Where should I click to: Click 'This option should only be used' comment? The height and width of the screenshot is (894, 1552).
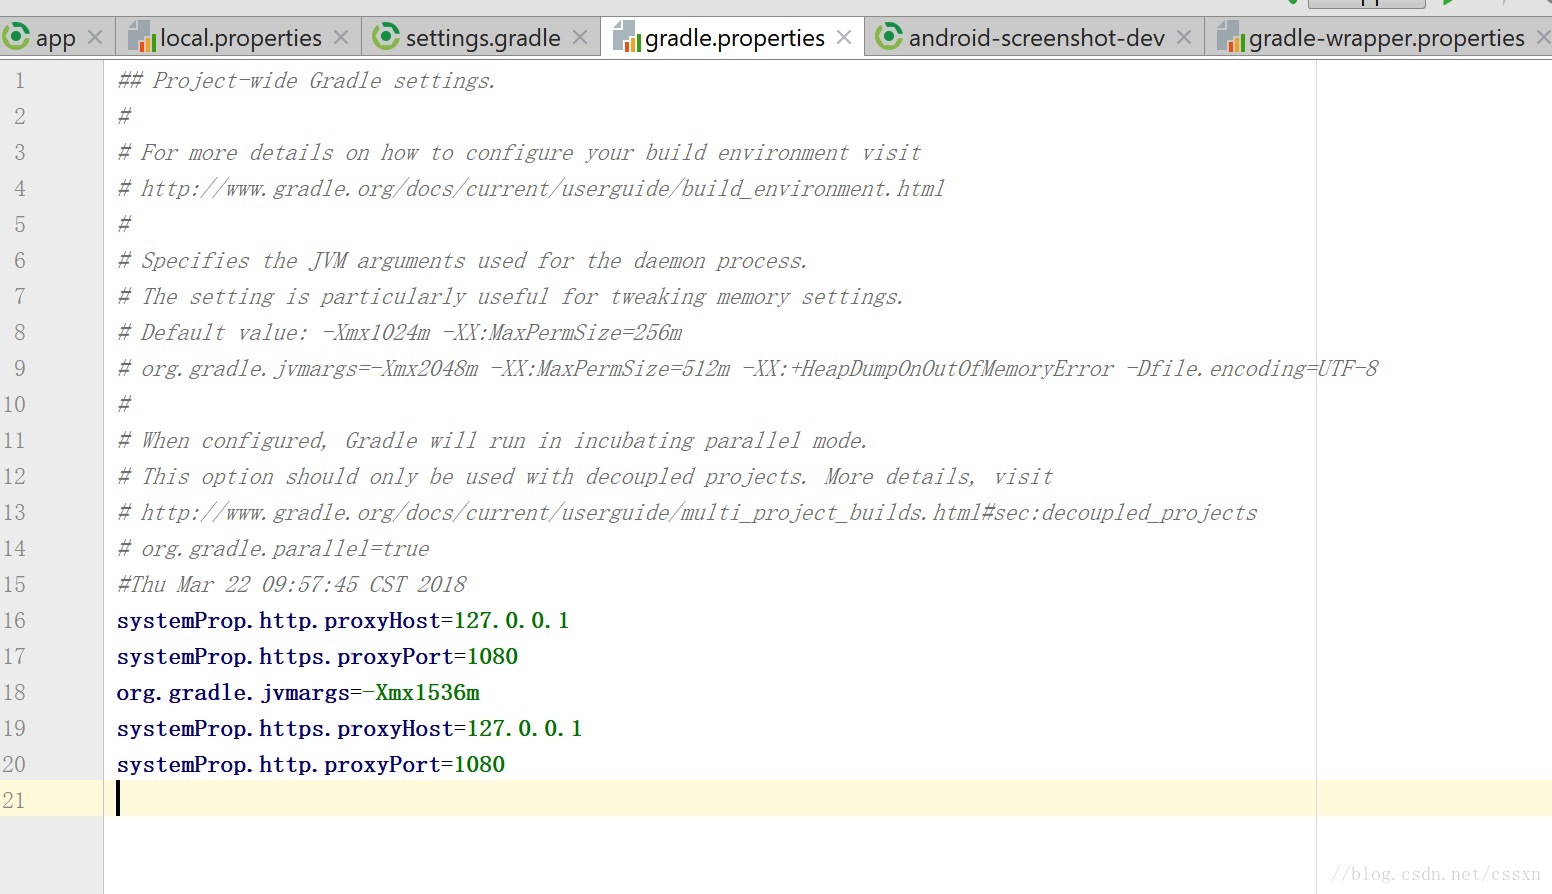(x=585, y=476)
